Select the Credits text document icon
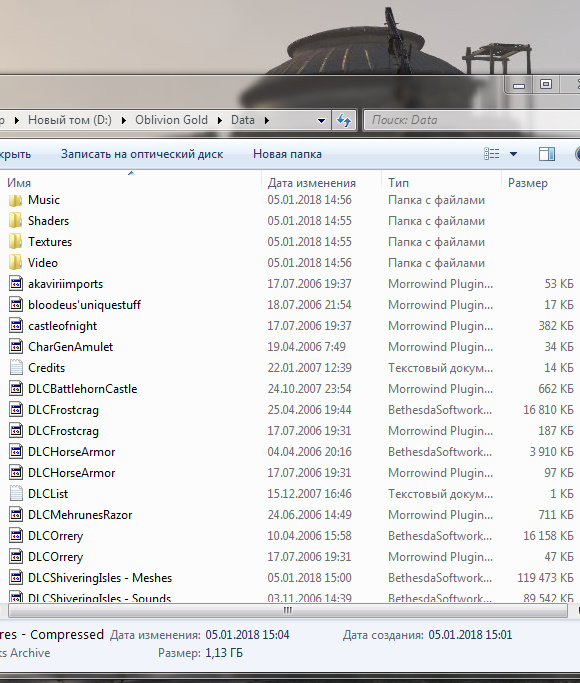This screenshot has width=580, height=683. (x=16, y=368)
